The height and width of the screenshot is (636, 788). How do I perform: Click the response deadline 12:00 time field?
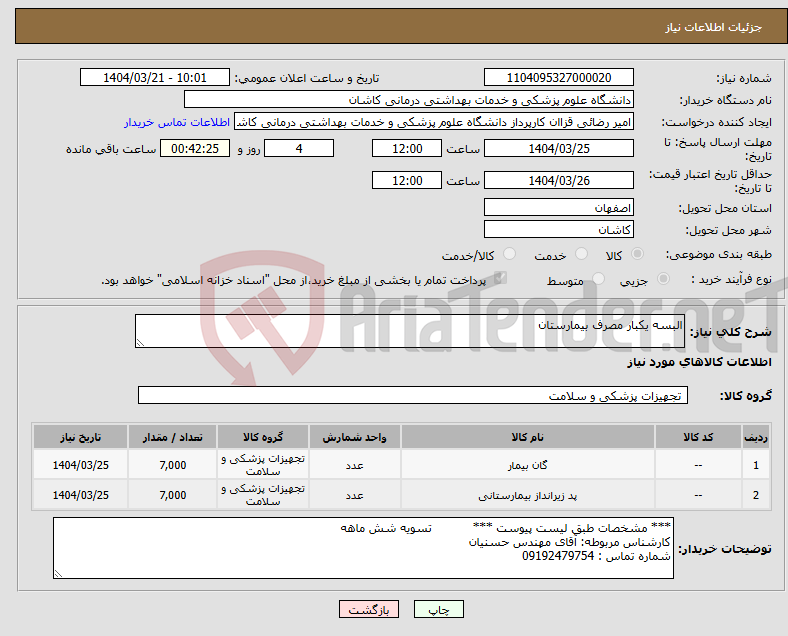pos(407,148)
